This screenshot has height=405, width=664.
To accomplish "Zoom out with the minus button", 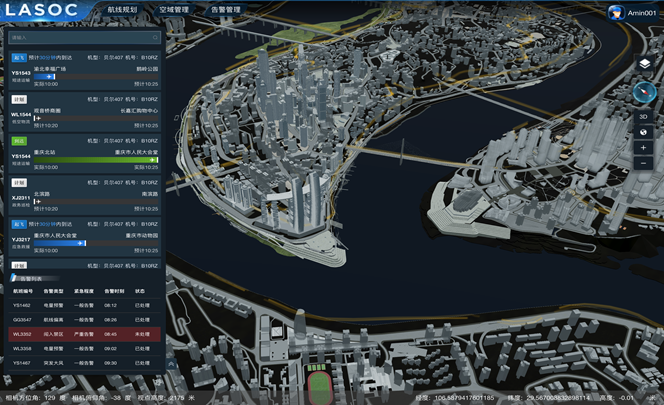I will [x=644, y=163].
